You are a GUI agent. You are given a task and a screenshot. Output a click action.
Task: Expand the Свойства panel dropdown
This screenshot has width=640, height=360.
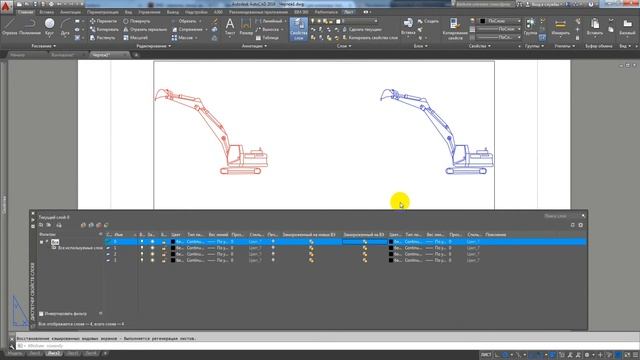tap(480, 46)
